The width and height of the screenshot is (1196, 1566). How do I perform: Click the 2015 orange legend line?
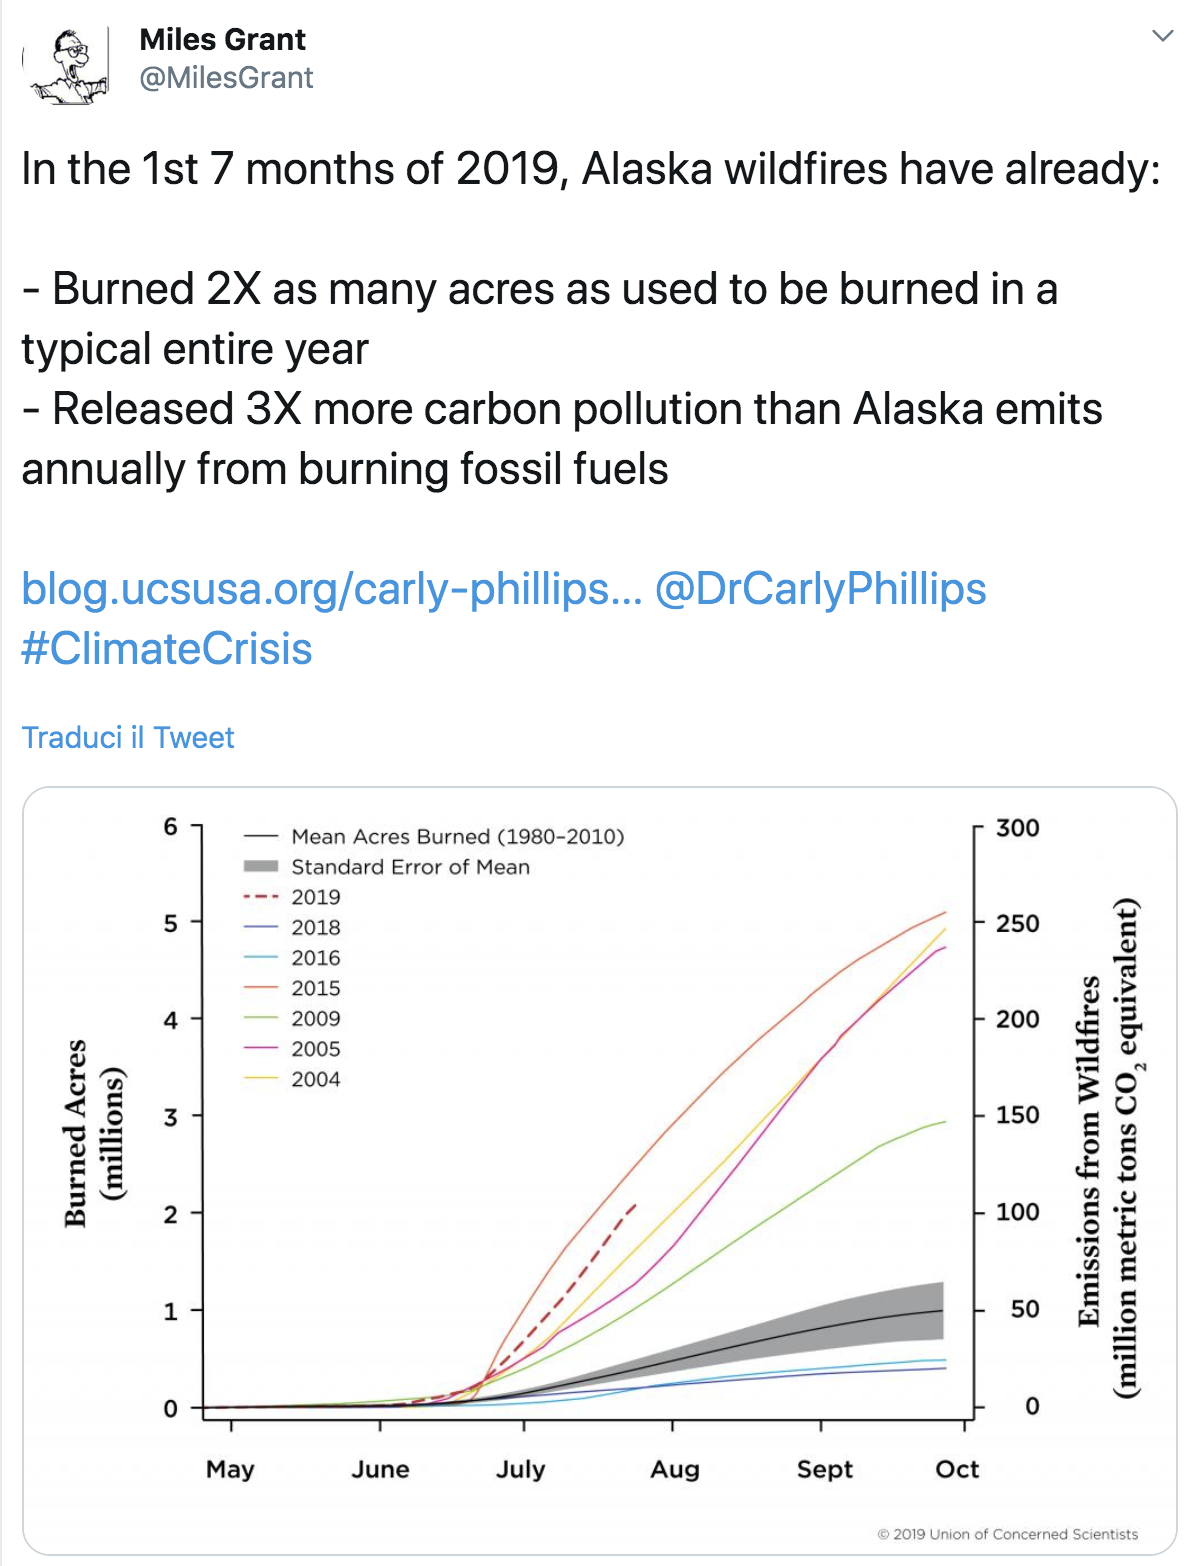pos(260,988)
